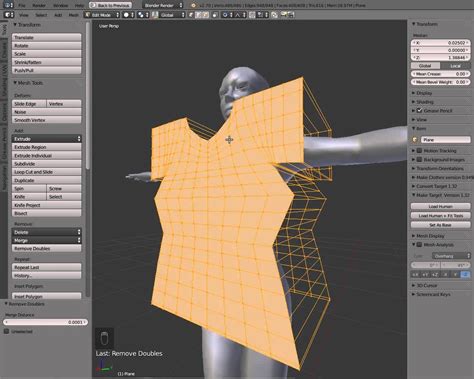Click the Loop Cut and Slide button
This screenshot has height=379, width=474.
47,172
